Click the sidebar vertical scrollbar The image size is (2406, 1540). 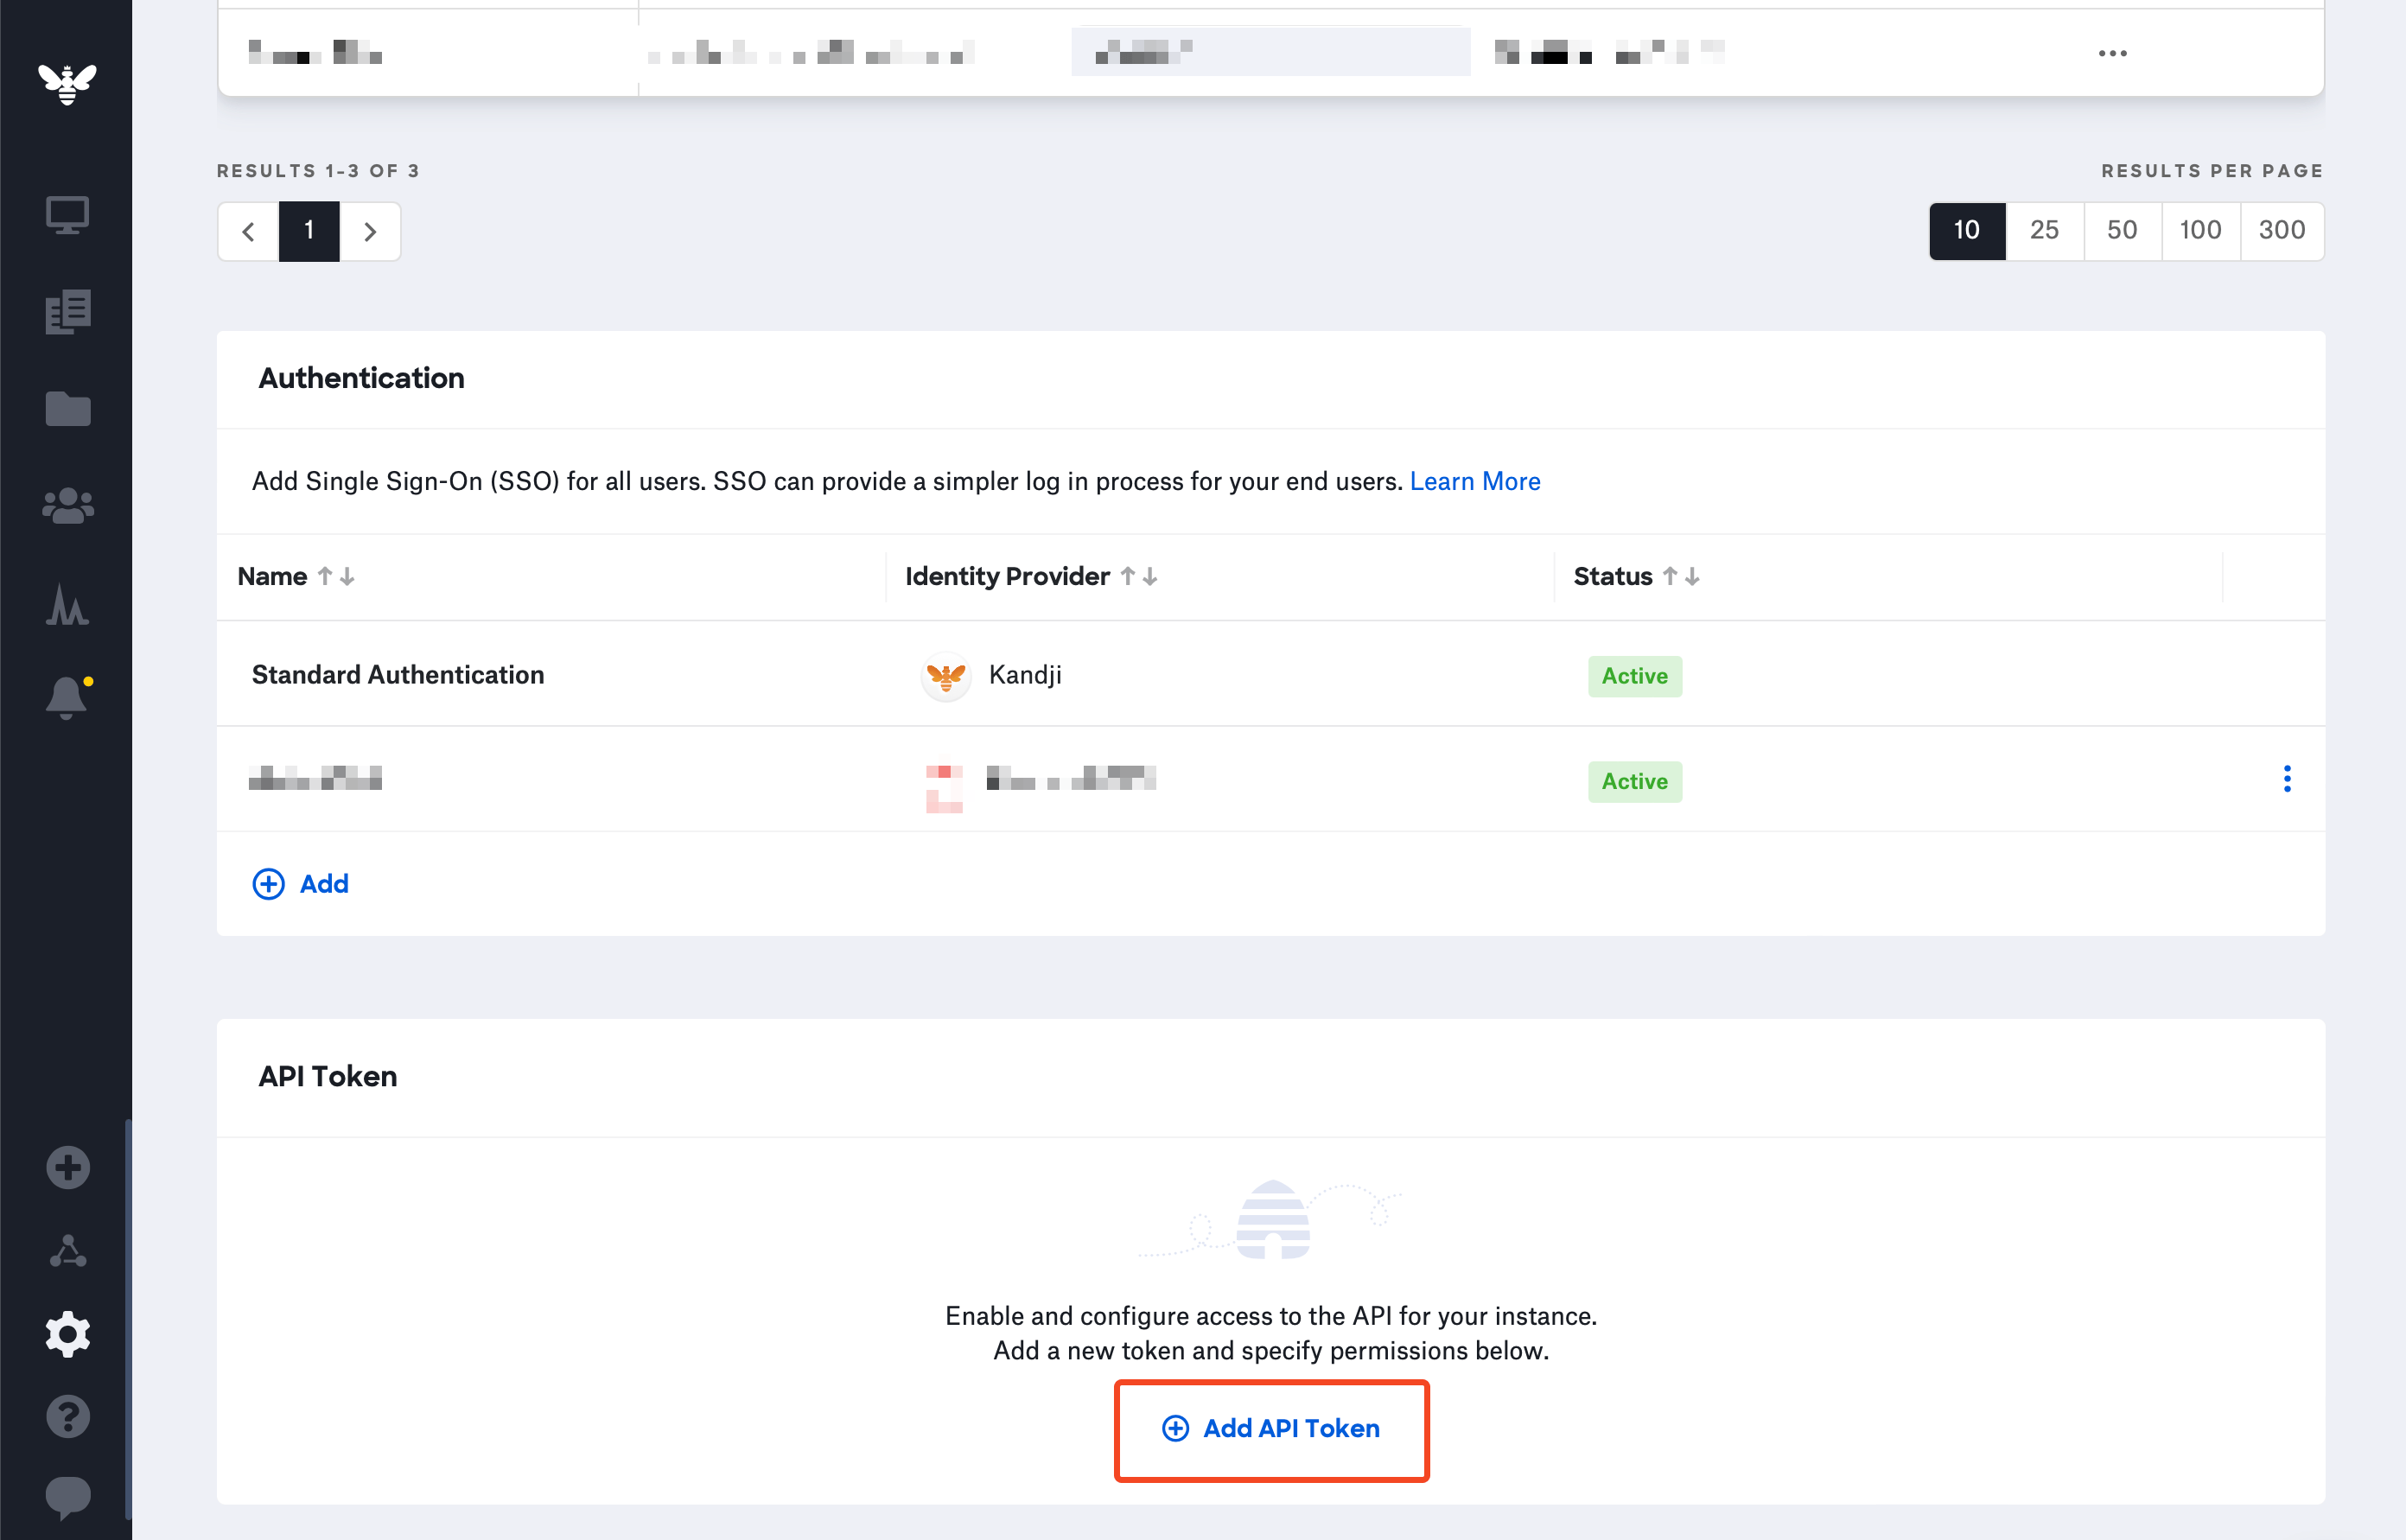pos(128,1317)
